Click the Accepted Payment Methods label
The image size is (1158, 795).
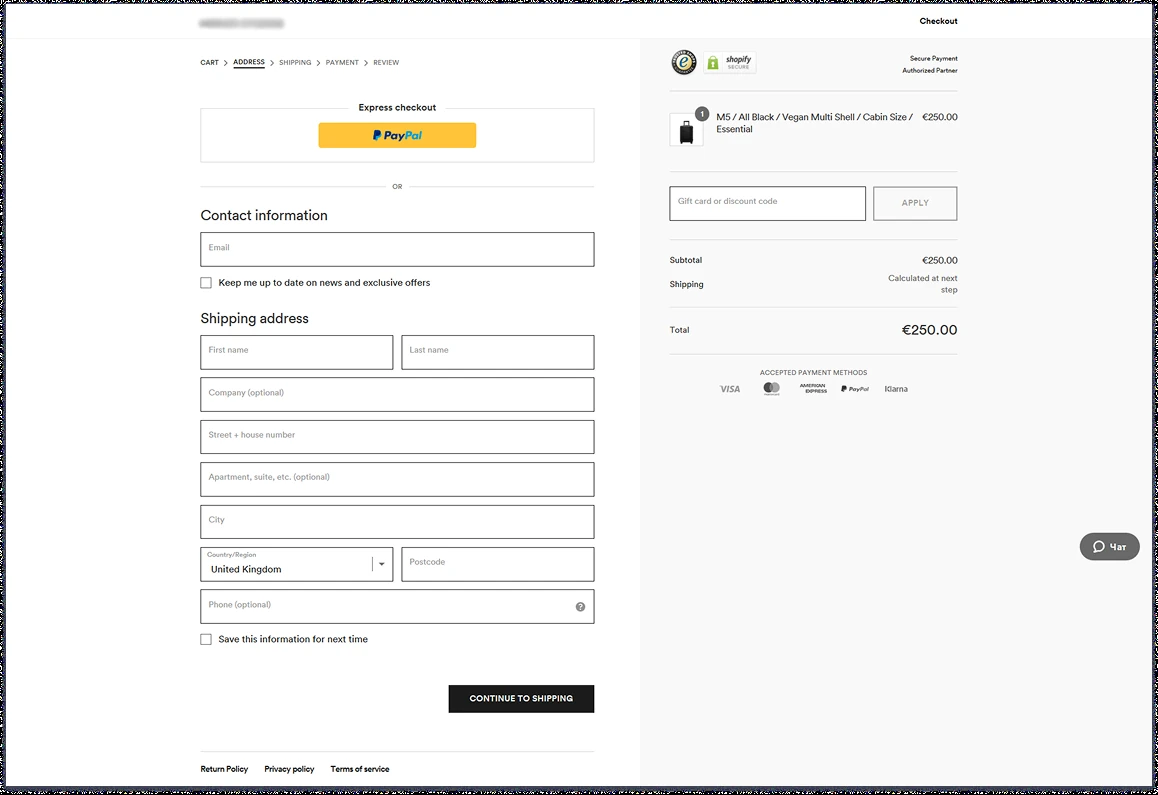coord(813,372)
